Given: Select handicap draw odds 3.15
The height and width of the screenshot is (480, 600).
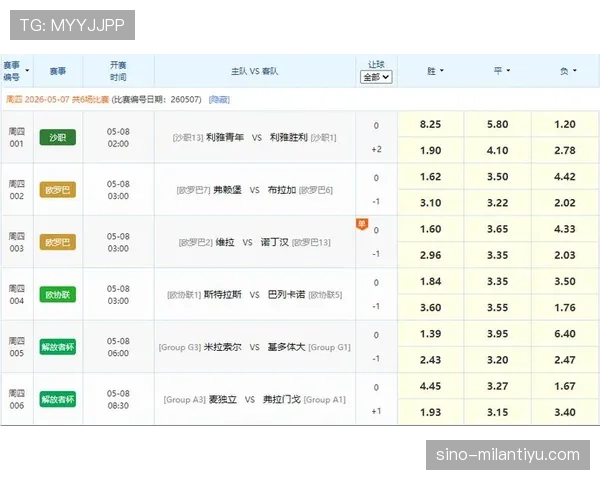Looking at the screenshot, I should (x=497, y=413).
